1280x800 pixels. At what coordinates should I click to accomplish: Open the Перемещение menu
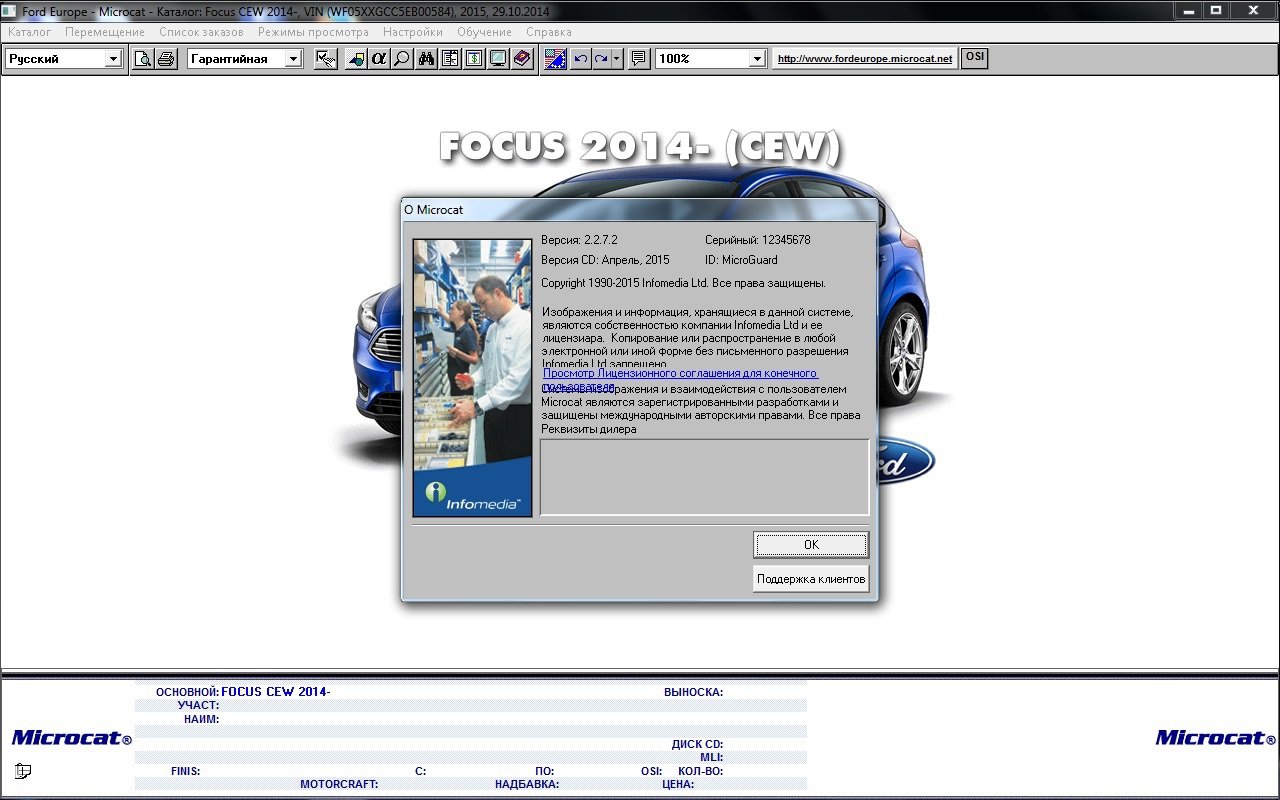click(105, 32)
